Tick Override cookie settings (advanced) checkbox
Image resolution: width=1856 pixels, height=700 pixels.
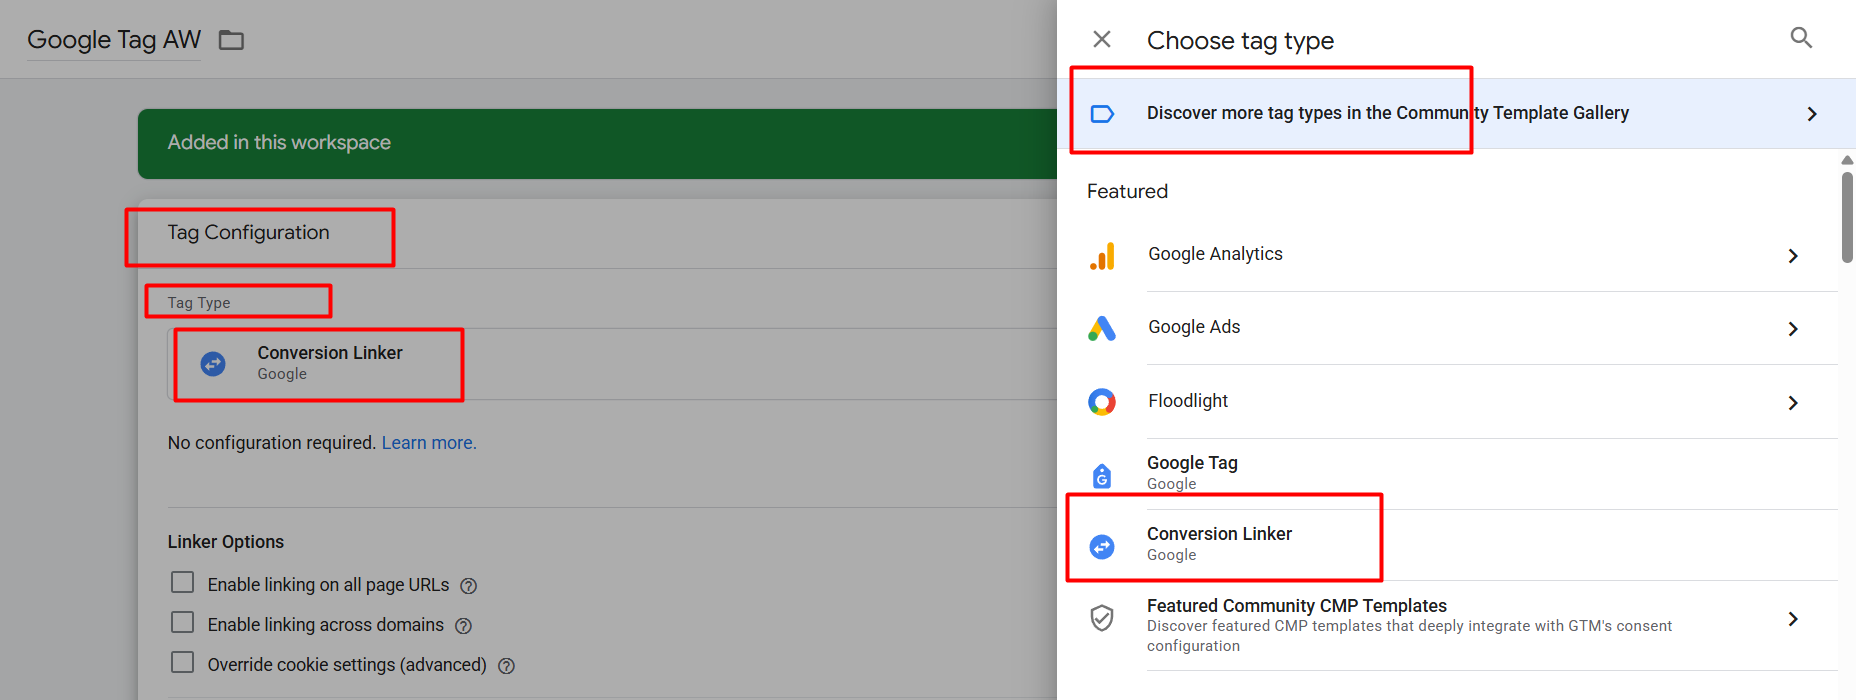(x=182, y=663)
